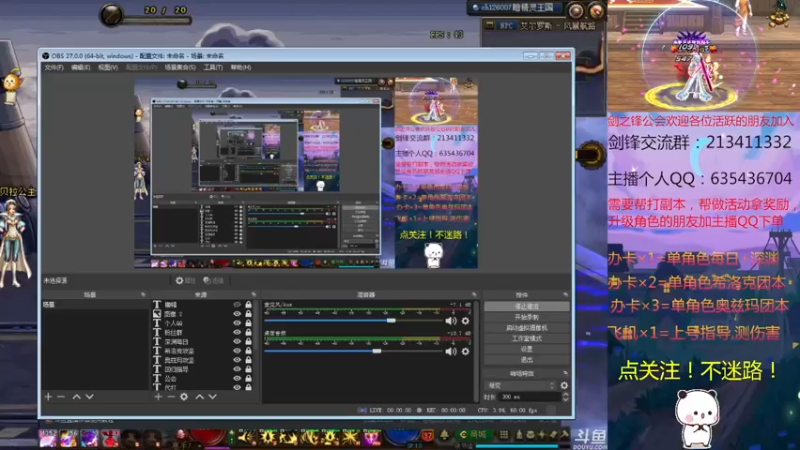Open 设置 settings in Controls panel
Screen dimensions: 800x450
click(527, 349)
